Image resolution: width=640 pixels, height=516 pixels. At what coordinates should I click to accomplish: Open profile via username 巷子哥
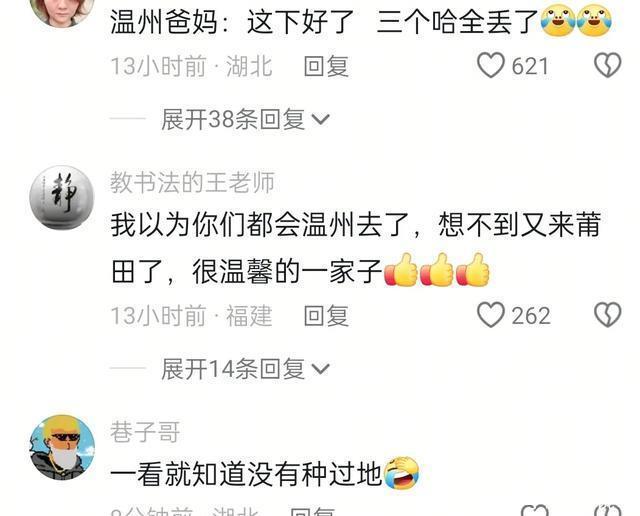145,432
